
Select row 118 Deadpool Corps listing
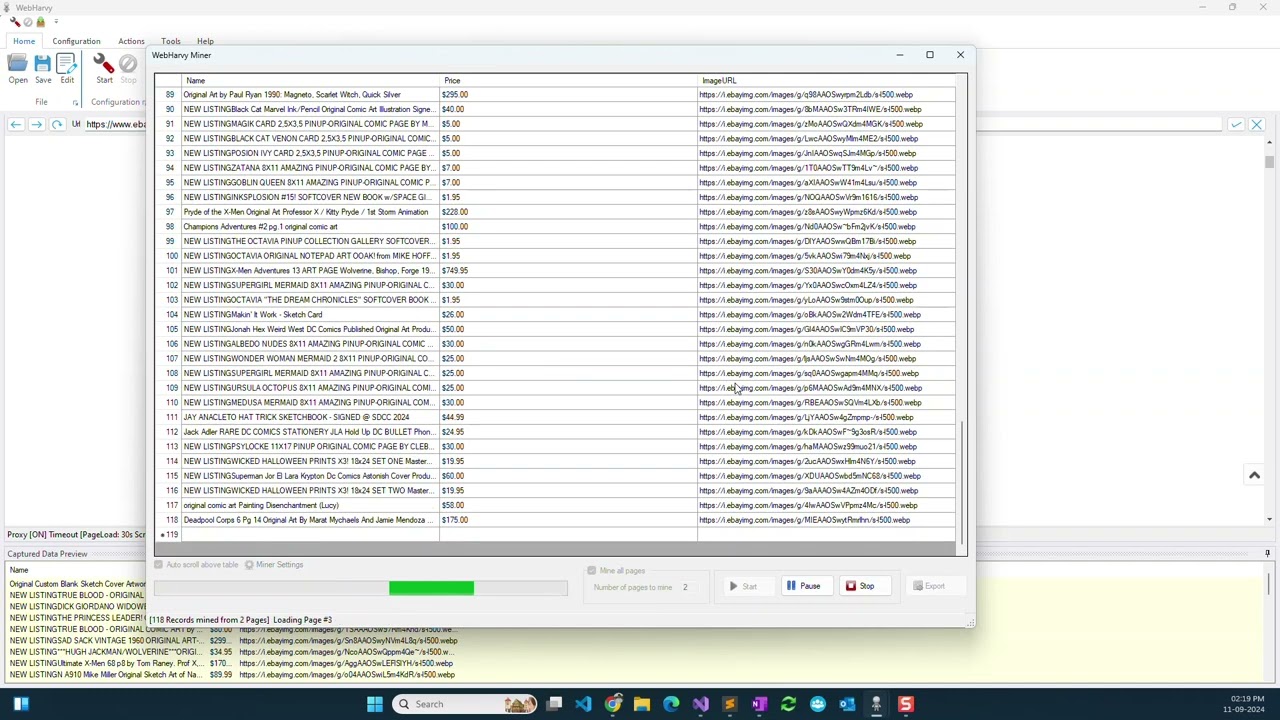coord(555,520)
